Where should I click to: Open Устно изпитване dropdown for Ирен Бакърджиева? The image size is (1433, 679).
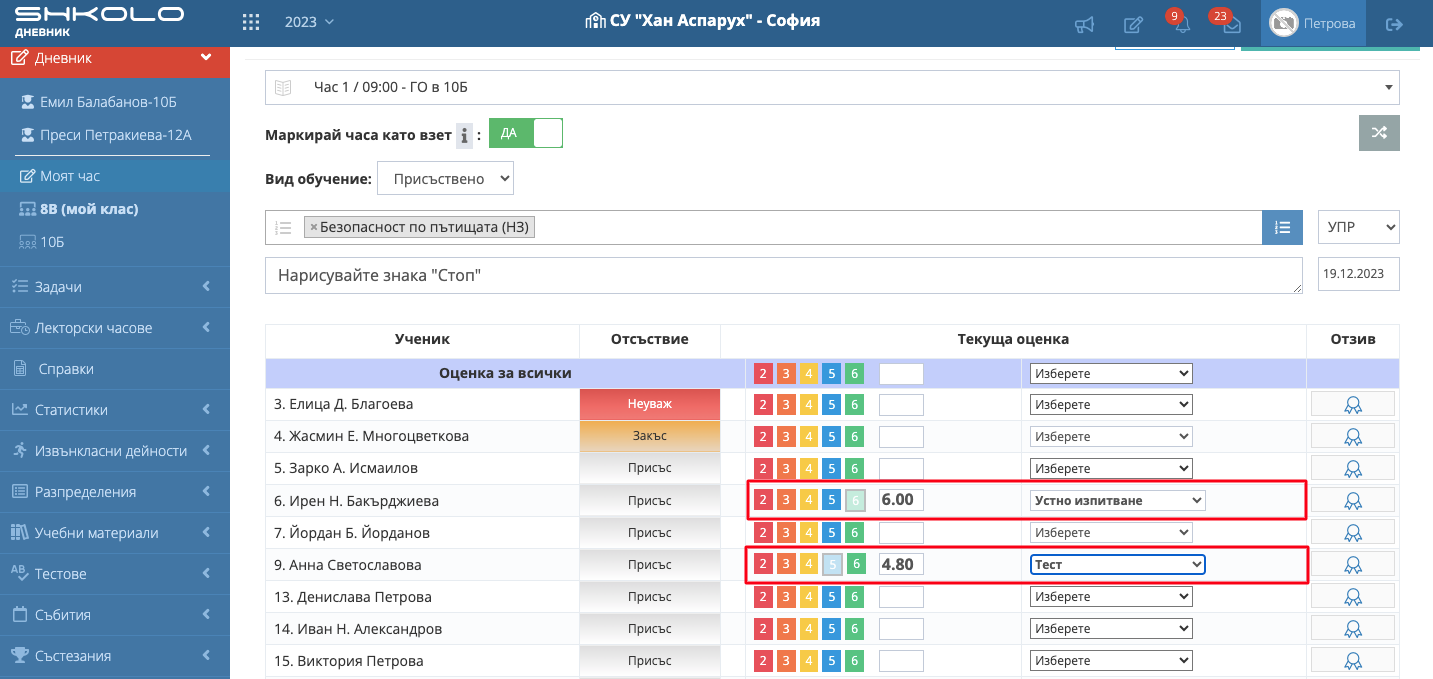(1118, 500)
